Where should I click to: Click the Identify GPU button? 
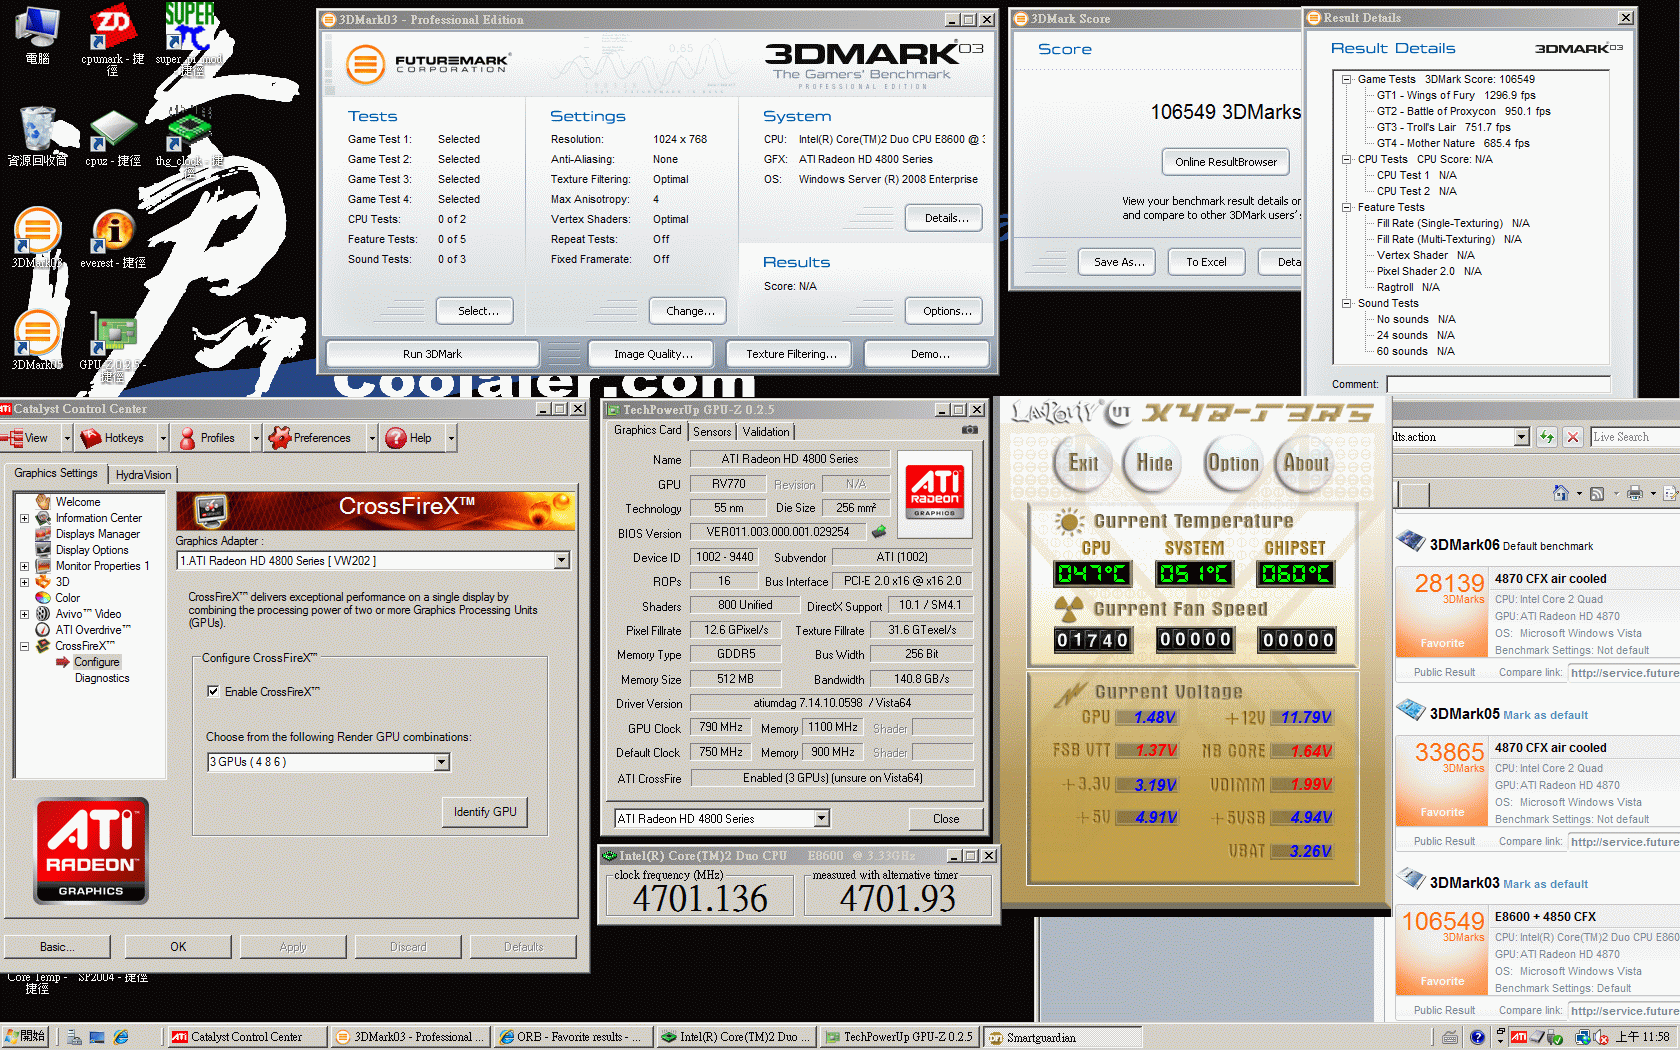tap(485, 812)
